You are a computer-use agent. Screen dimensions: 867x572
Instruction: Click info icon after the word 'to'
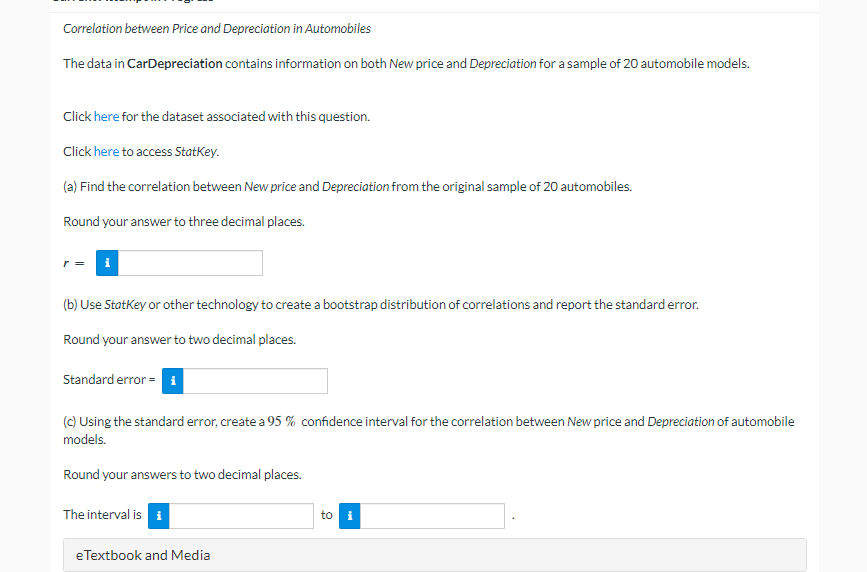click(349, 516)
